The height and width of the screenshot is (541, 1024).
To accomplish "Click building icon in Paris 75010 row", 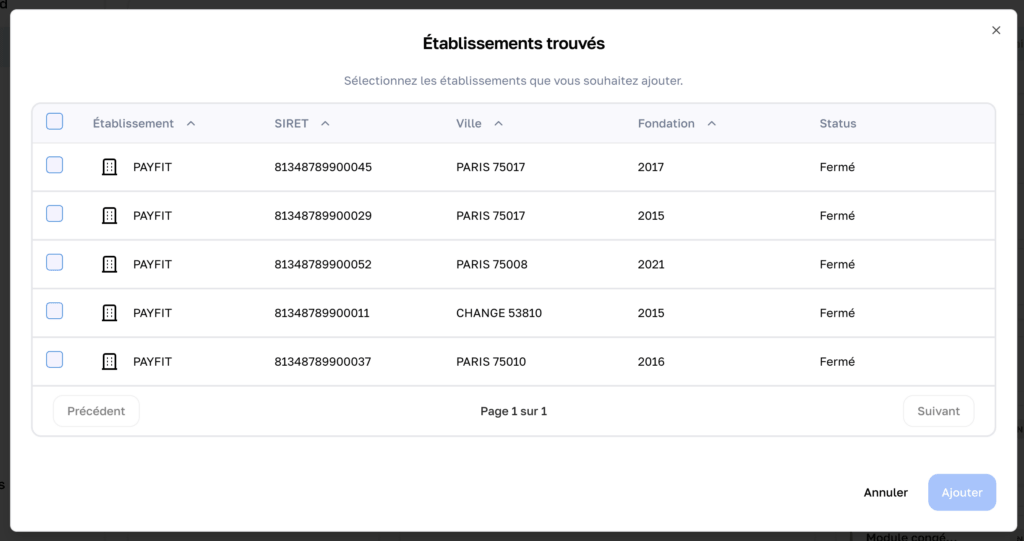I will [110, 361].
